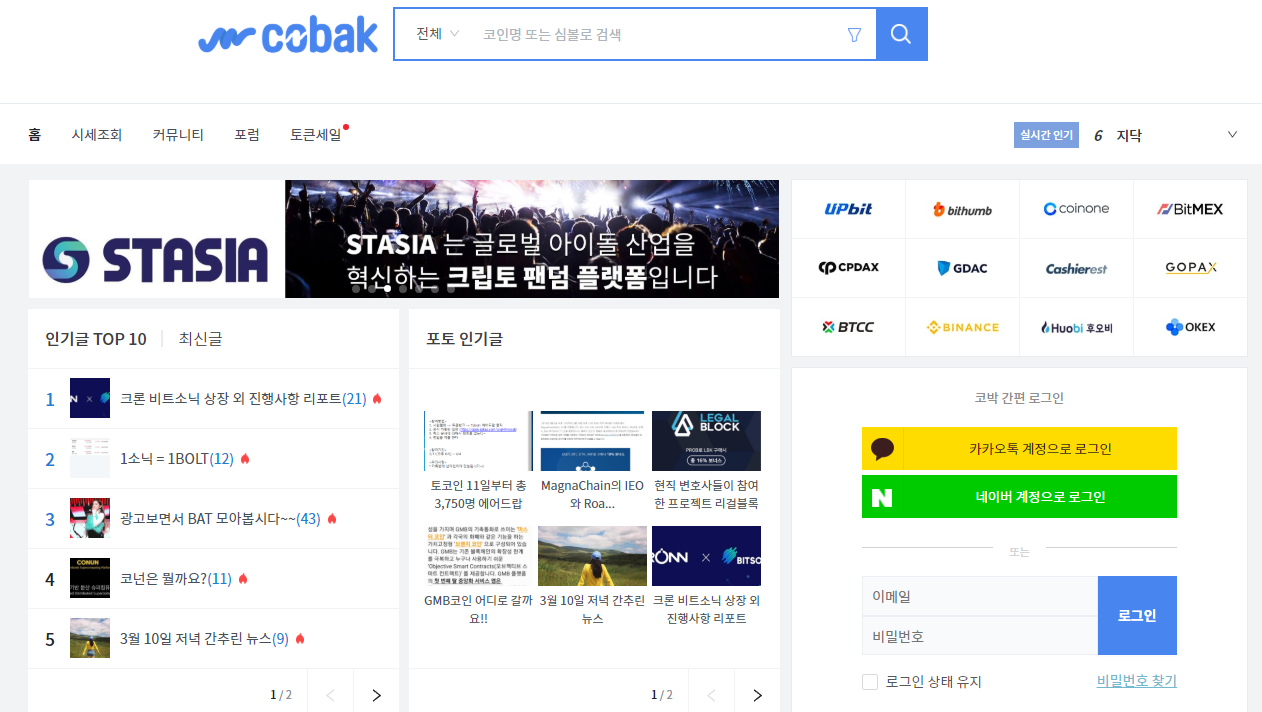Open the 토큰세일 menu

[x=316, y=135]
